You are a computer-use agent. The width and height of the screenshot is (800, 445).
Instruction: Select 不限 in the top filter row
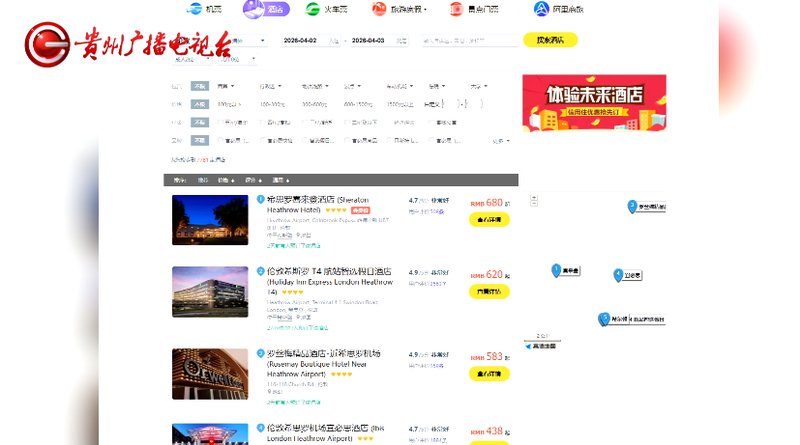pos(199,86)
